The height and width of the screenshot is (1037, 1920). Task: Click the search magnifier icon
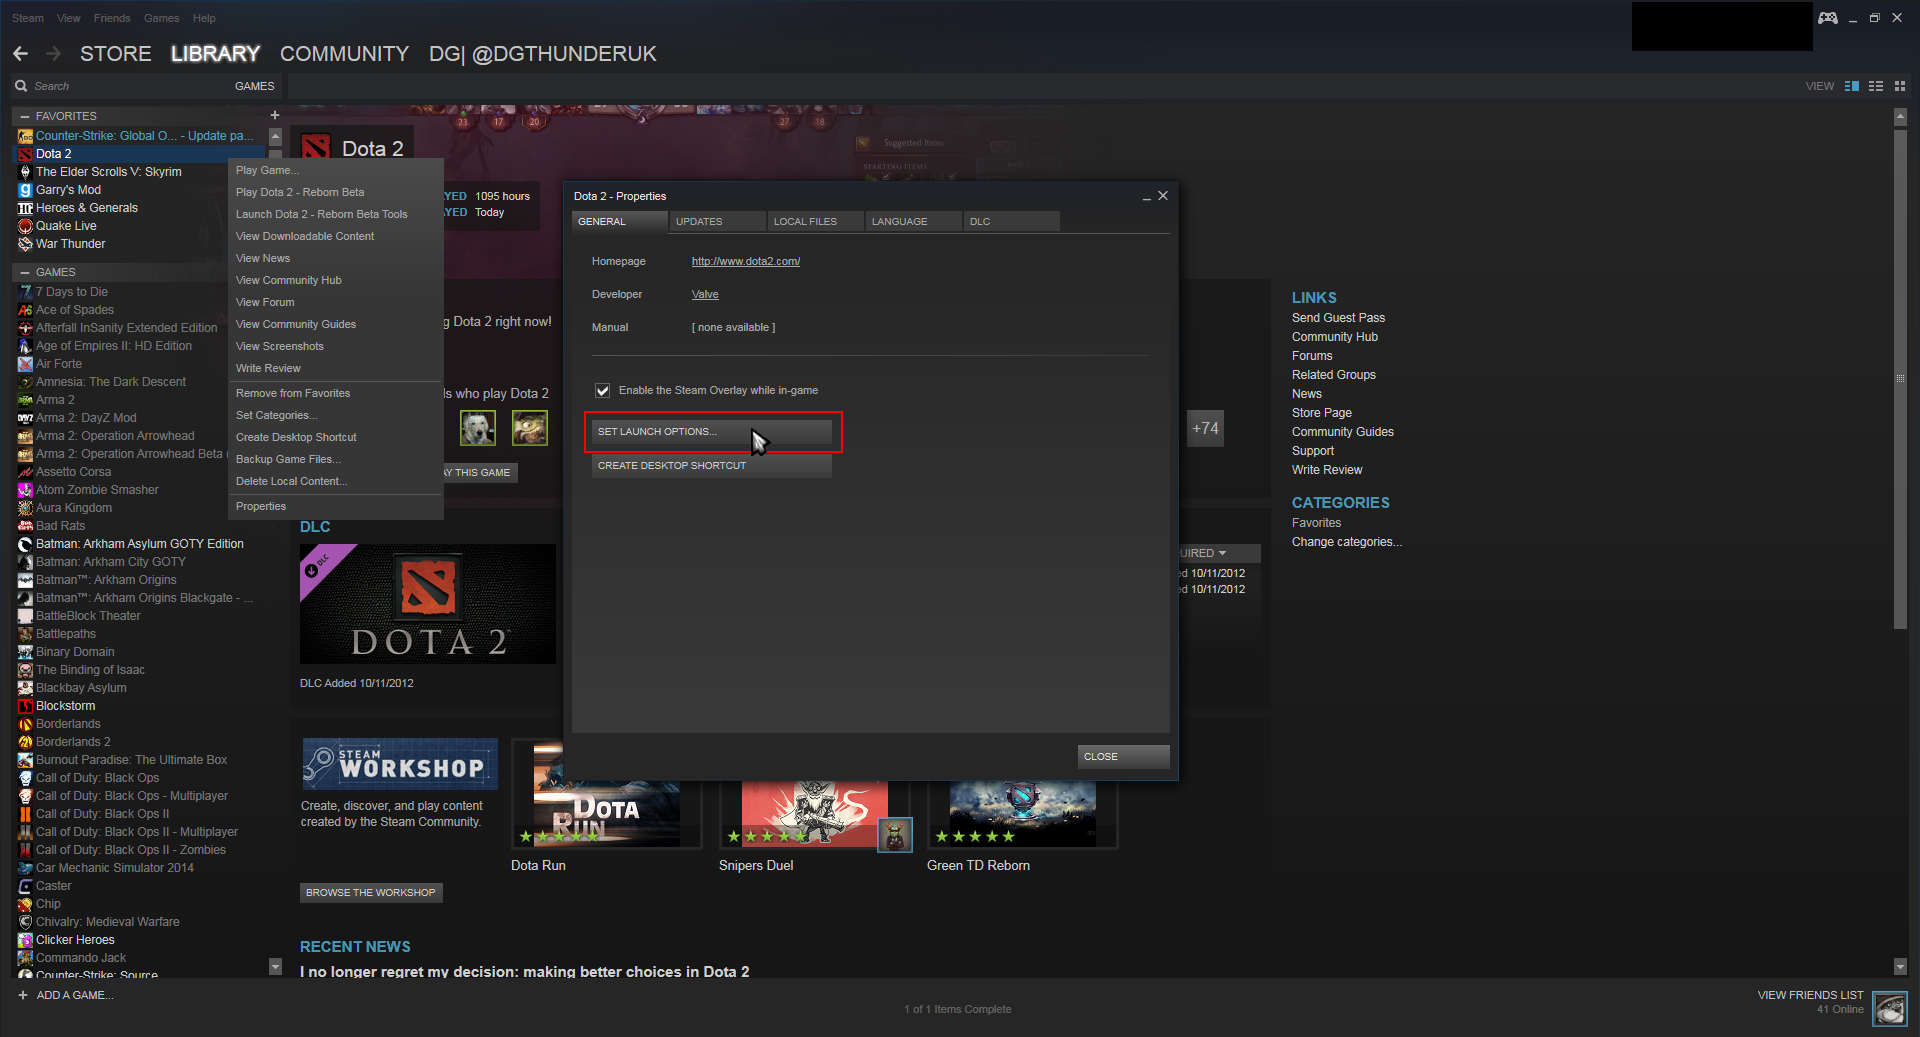(x=21, y=86)
